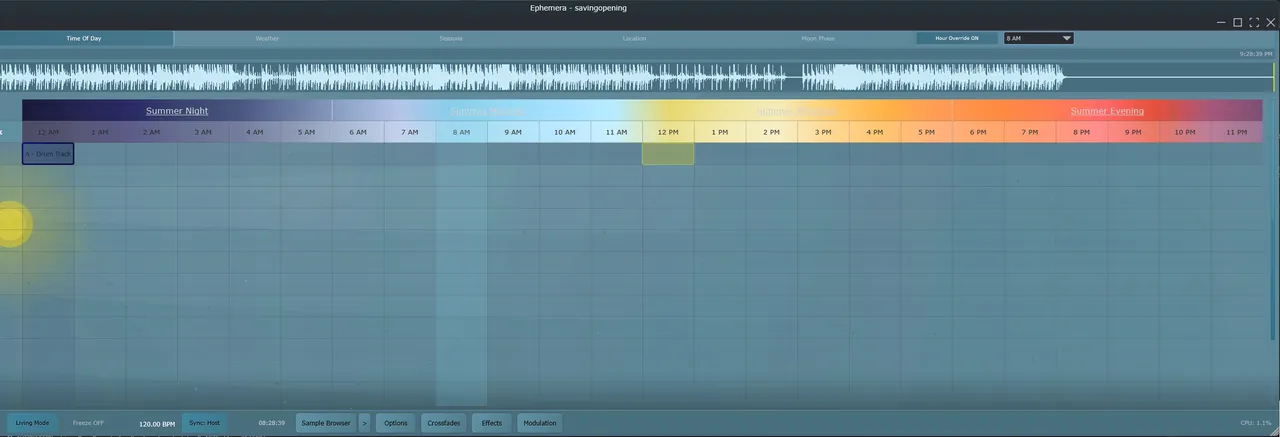Open the Effects panel
The width and height of the screenshot is (1280, 437).
coord(492,423)
